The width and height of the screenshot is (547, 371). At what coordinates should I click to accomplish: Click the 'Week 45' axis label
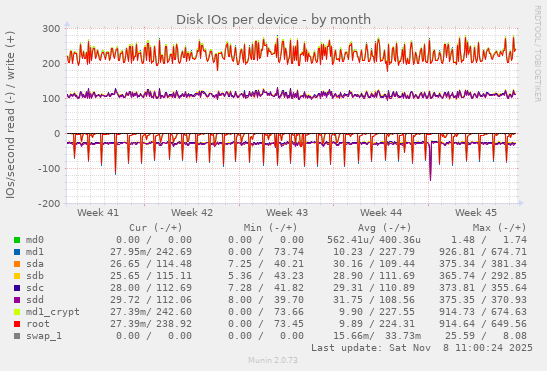[x=476, y=213]
